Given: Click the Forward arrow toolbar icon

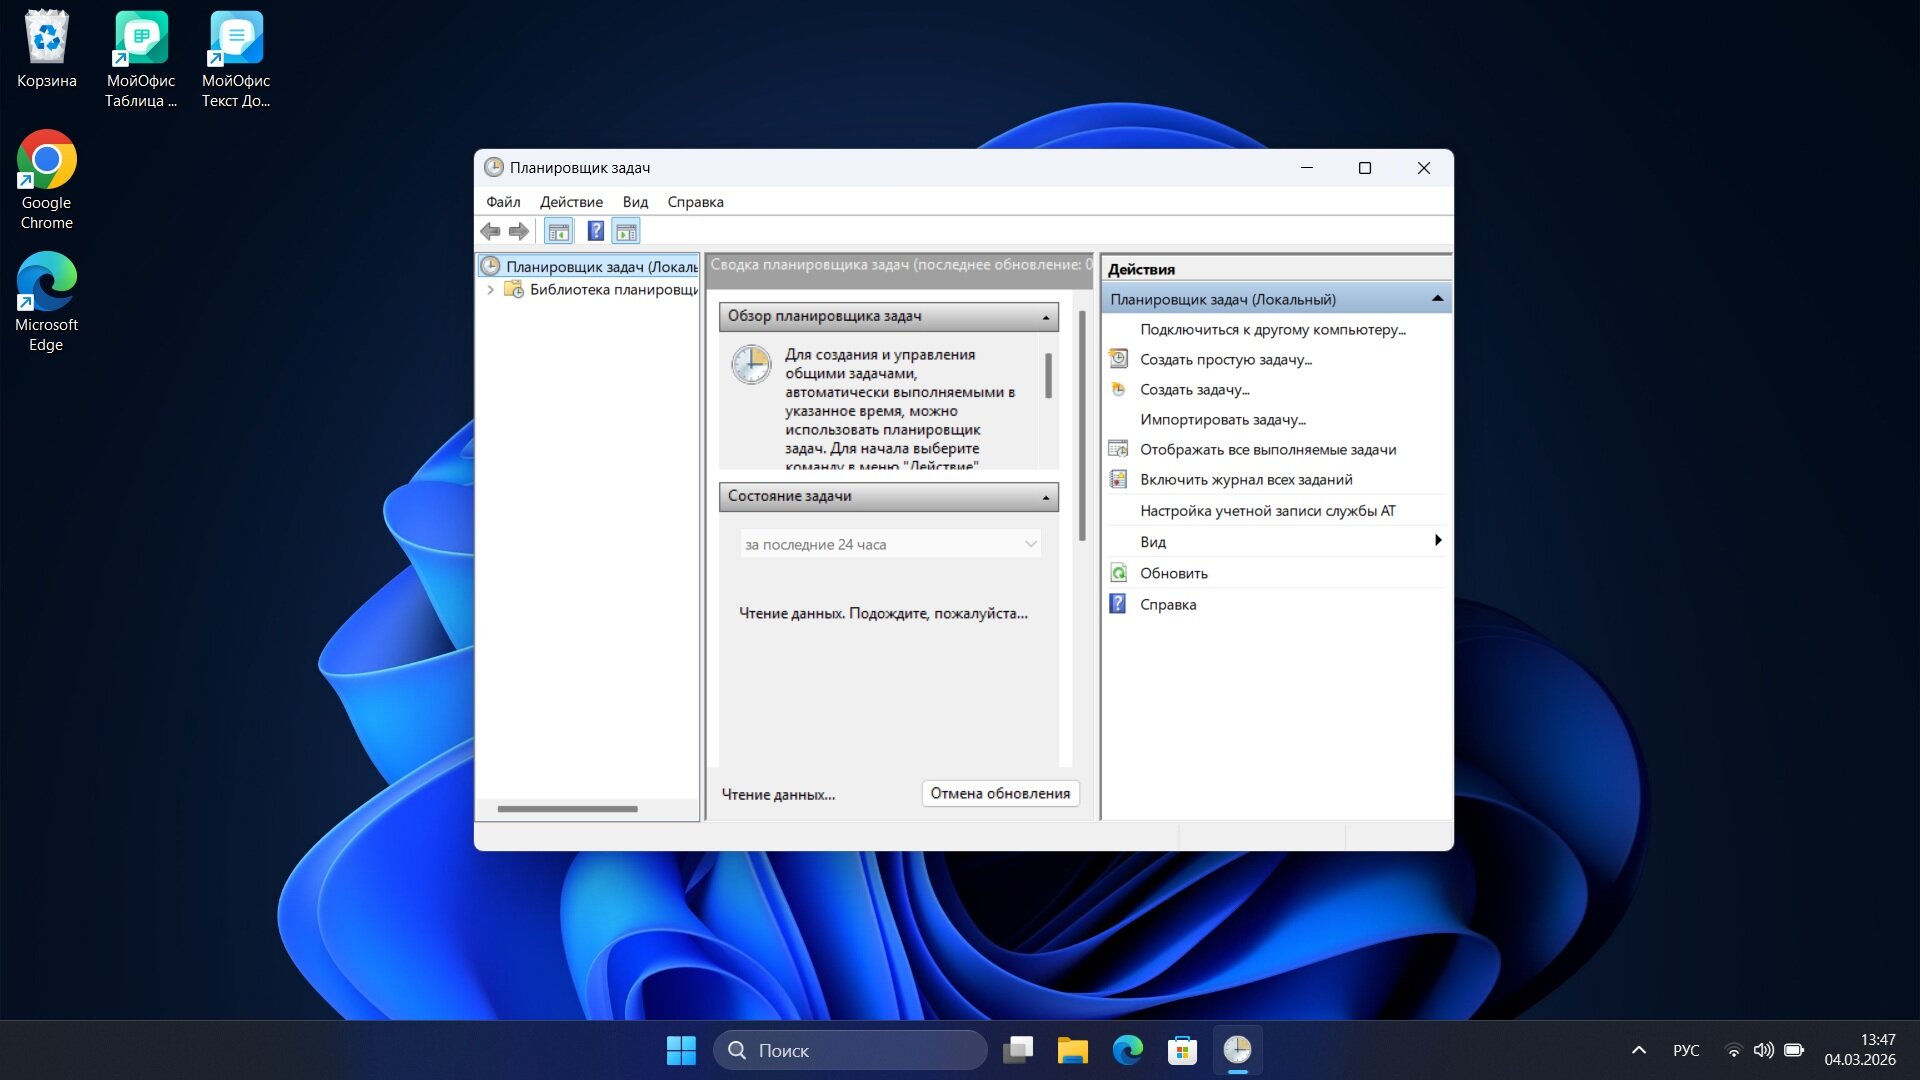Looking at the screenshot, I should coord(518,232).
